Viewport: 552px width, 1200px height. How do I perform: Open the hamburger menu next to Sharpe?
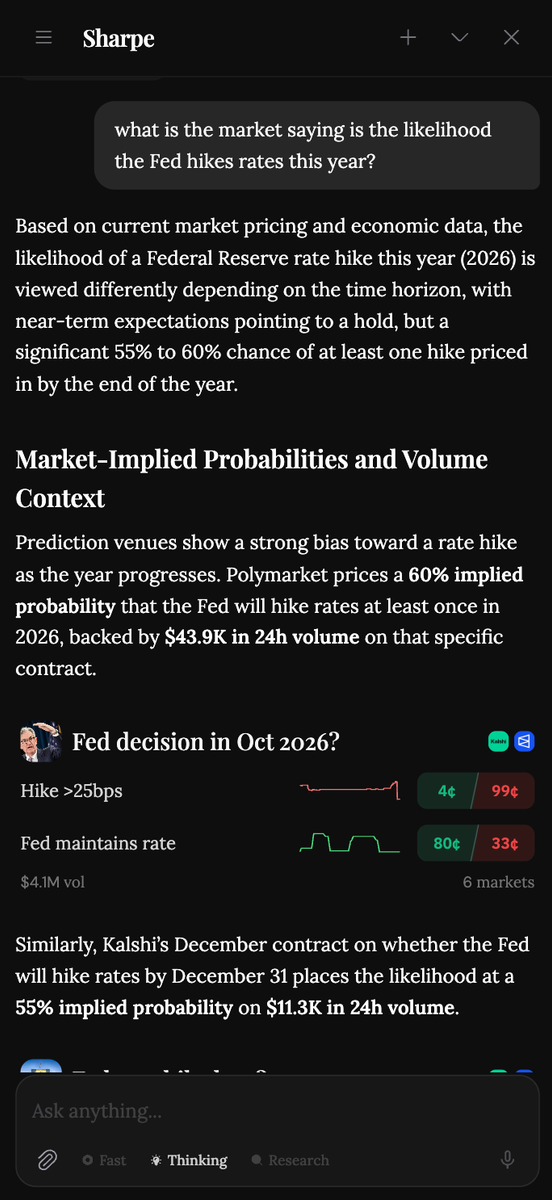(43, 38)
